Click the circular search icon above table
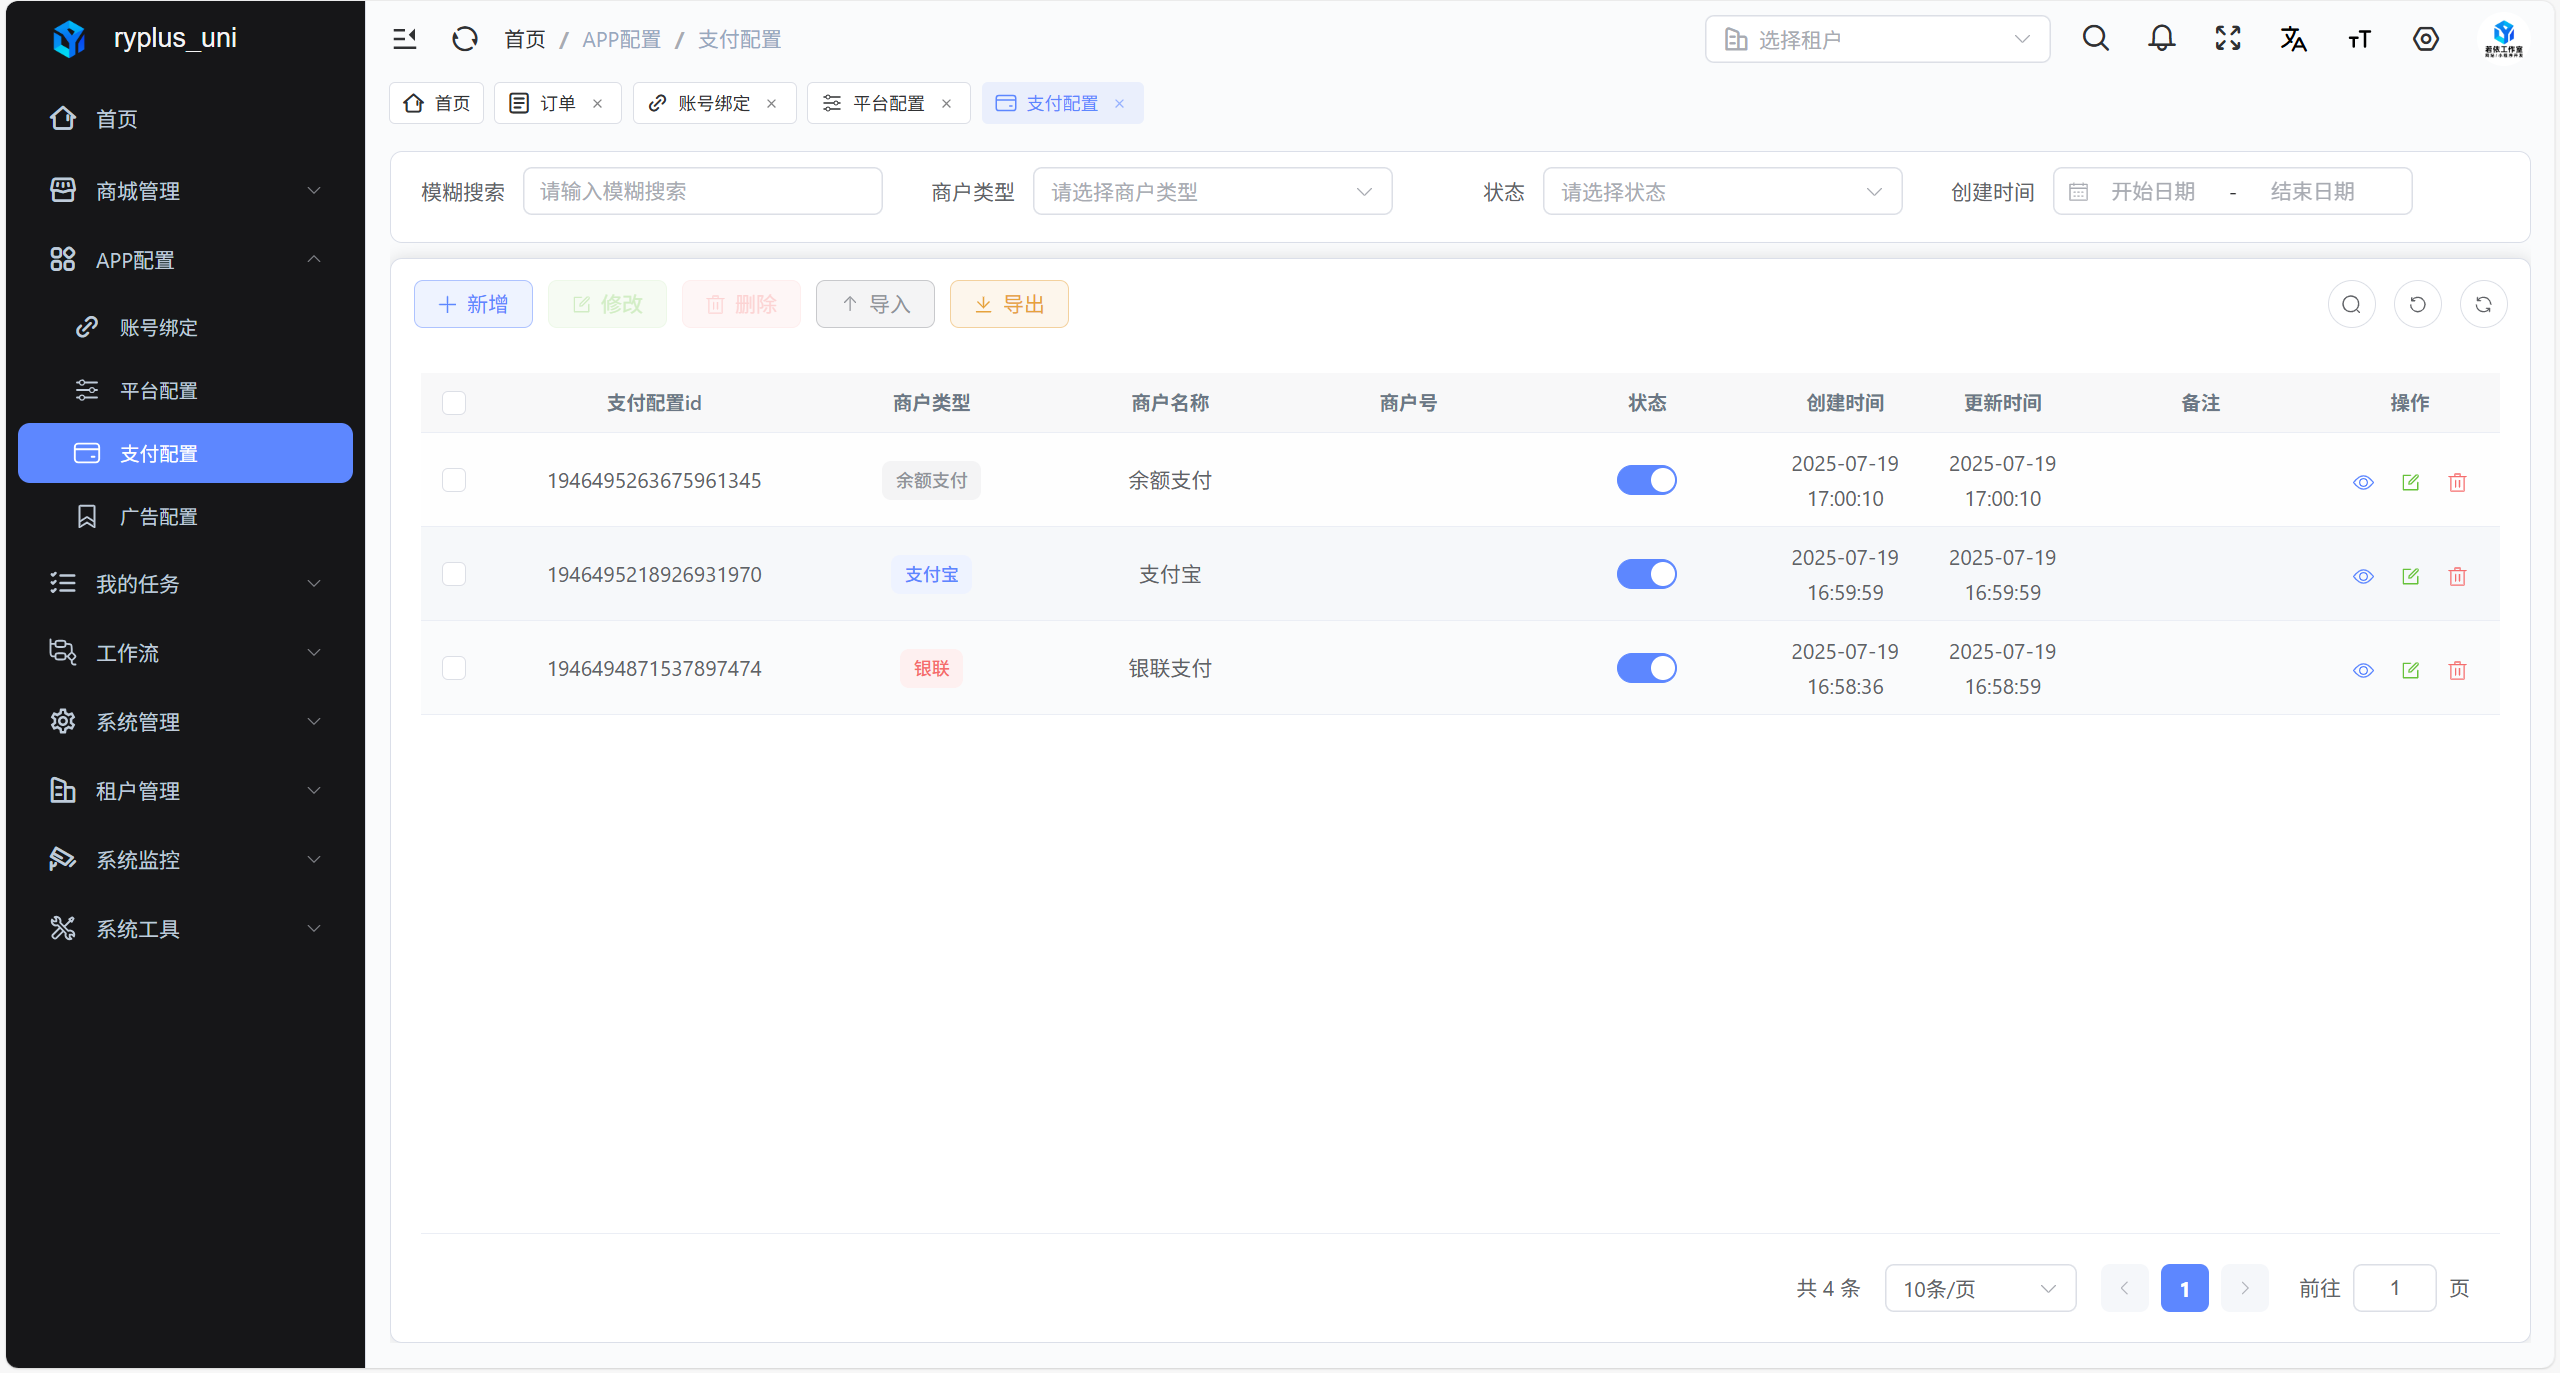The width and height of the screenshot is (2560, 1373). [x=2351, y=304]
